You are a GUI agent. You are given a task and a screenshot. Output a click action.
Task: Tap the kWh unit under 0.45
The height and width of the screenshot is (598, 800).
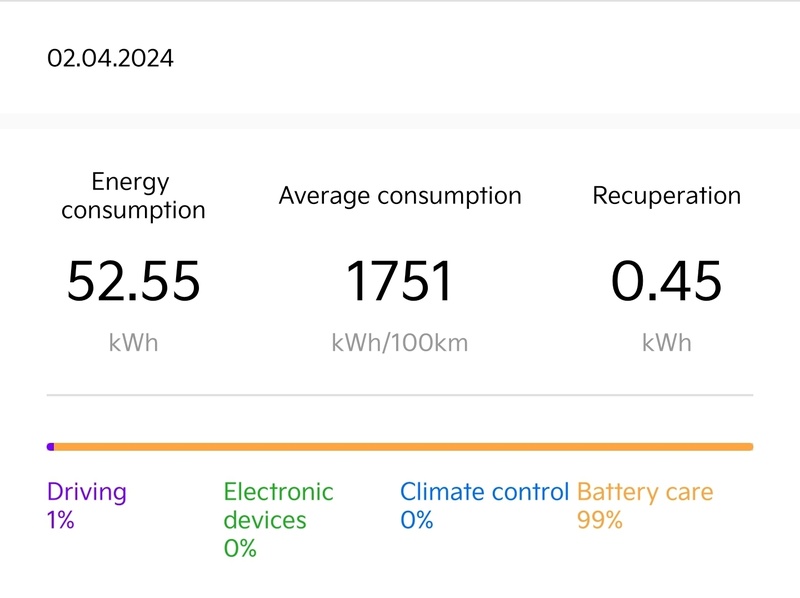[667, 343]
